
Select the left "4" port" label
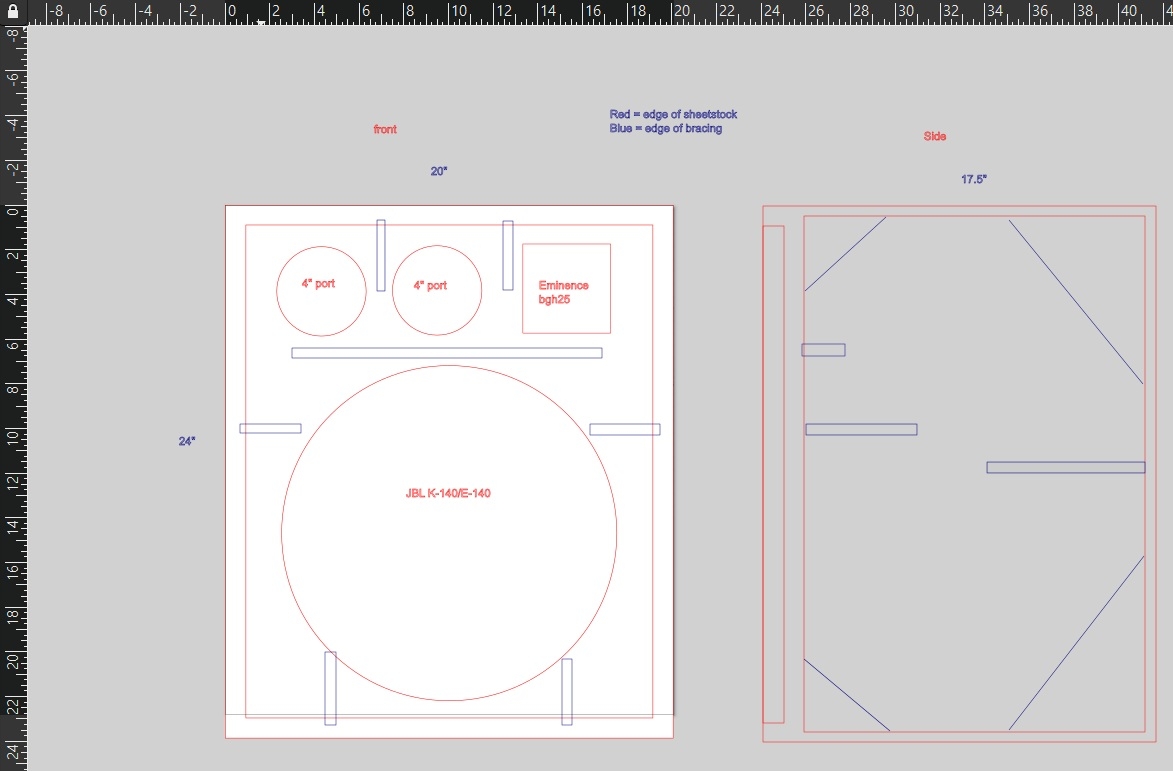click(319, 283)
